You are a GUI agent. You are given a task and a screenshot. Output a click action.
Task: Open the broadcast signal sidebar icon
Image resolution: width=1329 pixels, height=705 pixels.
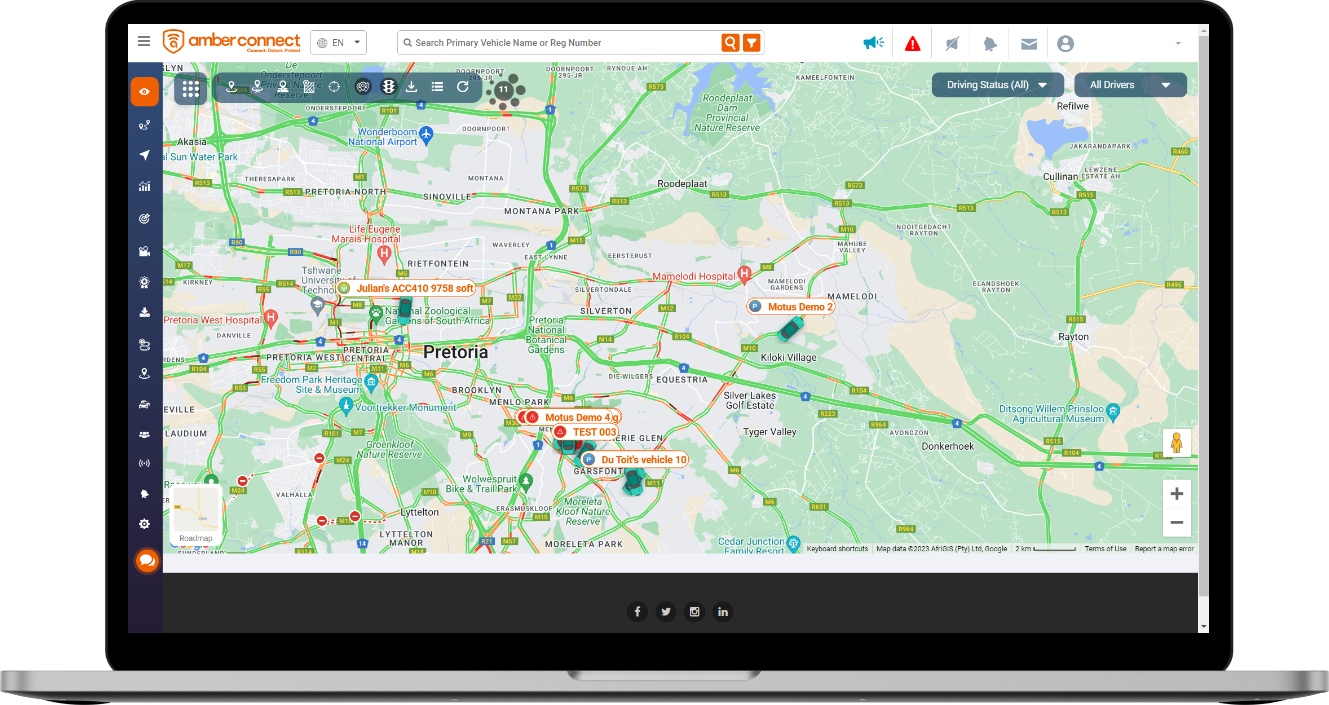[x=145, y=464]
